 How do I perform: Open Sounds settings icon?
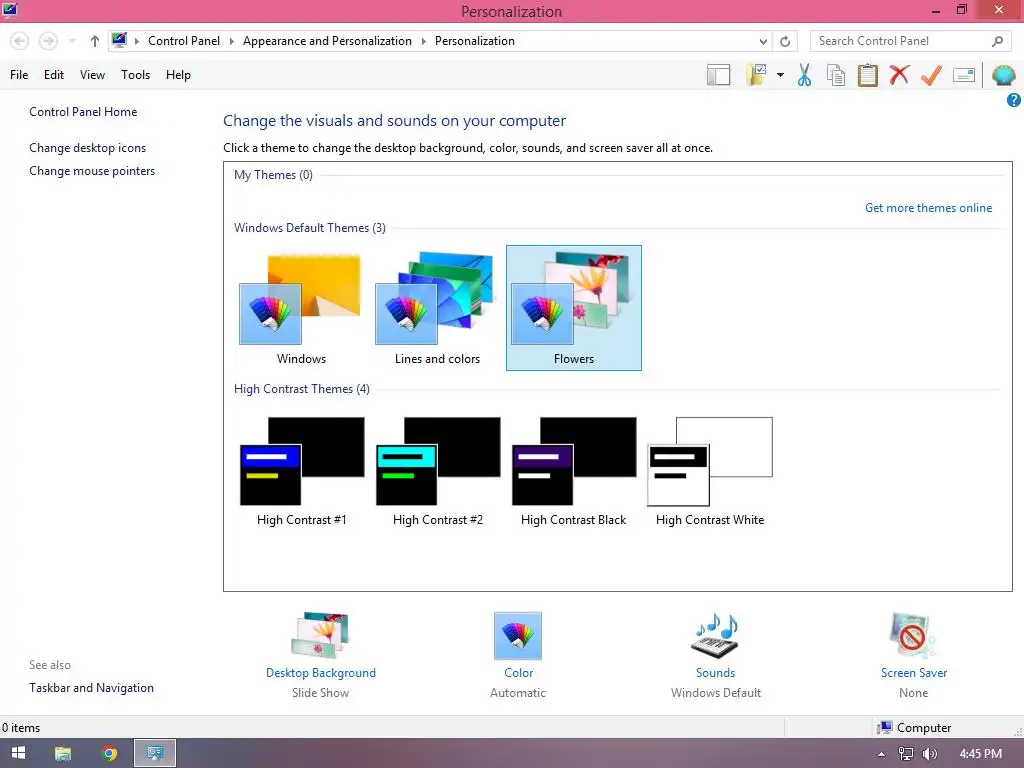[x=715, y=635]
